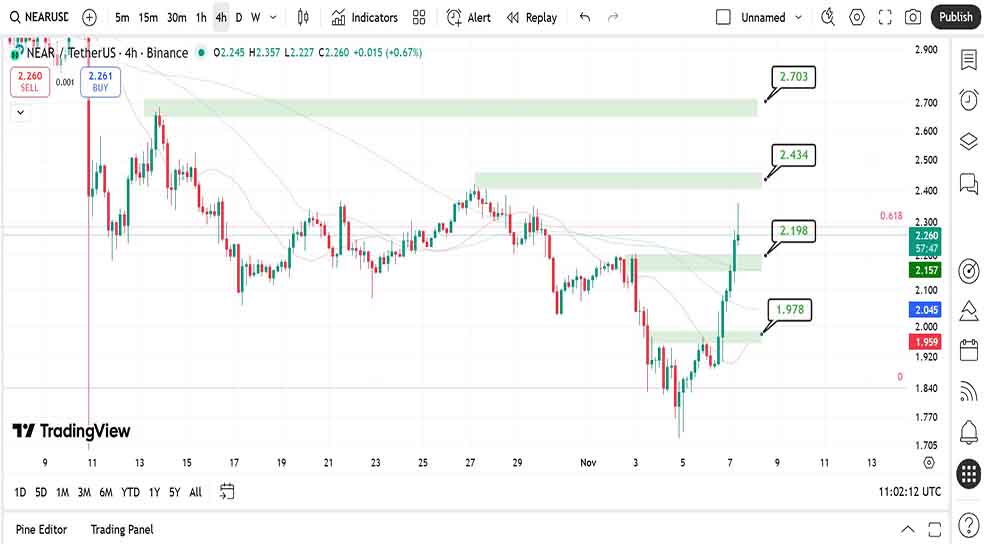Take a chart snapshot with camera icon
This screenshot has width=984, height=544.
(x=912, y=17)
